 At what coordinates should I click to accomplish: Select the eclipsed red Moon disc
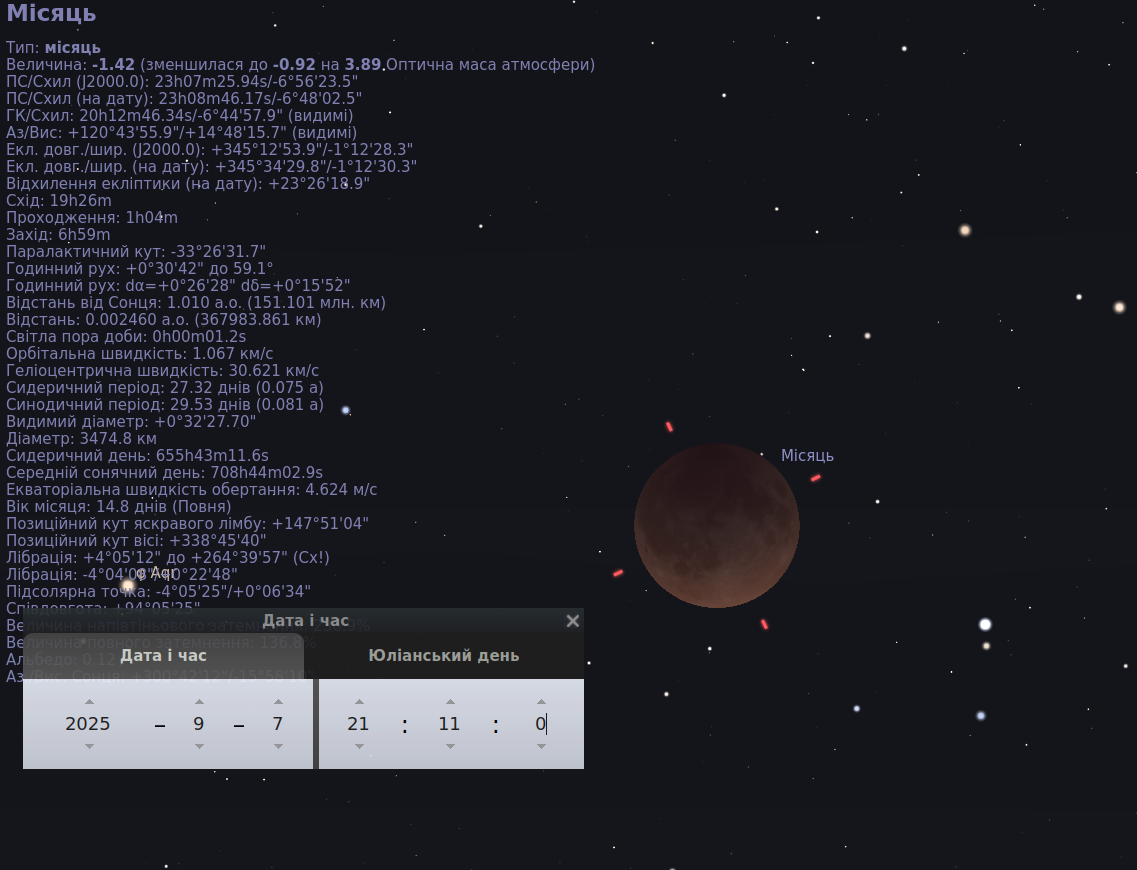coord(716,526)
